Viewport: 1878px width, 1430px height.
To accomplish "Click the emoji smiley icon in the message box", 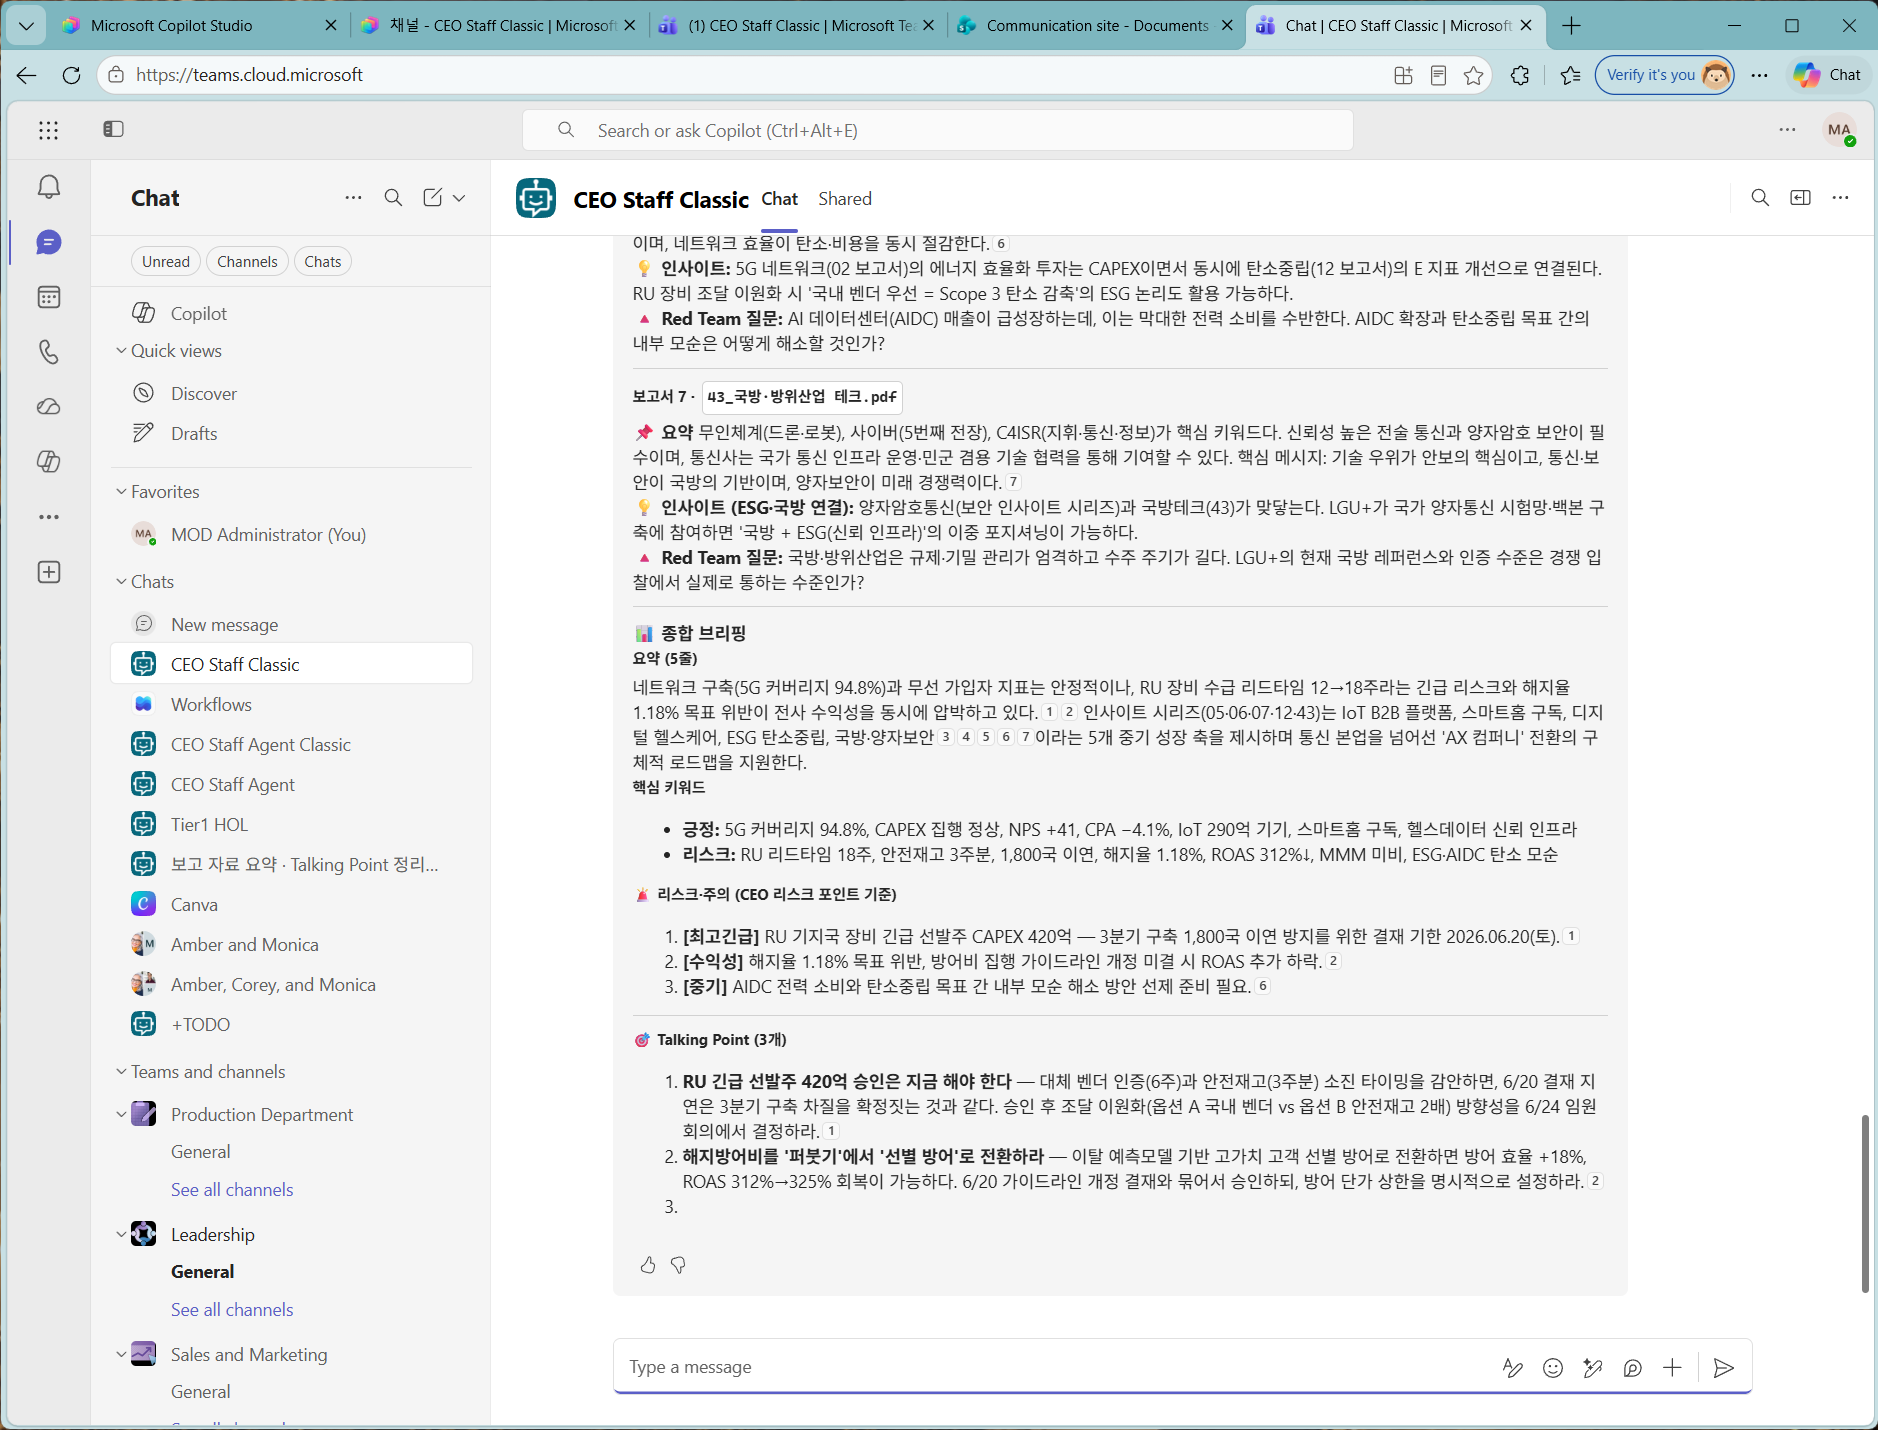I will [x=1553, y=1368].
